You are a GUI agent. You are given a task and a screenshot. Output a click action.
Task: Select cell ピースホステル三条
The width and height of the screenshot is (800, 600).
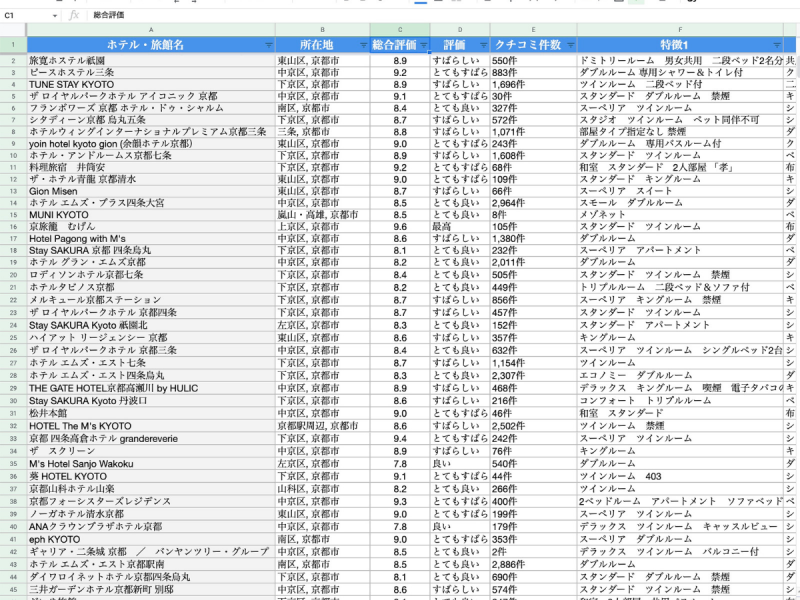151,72
